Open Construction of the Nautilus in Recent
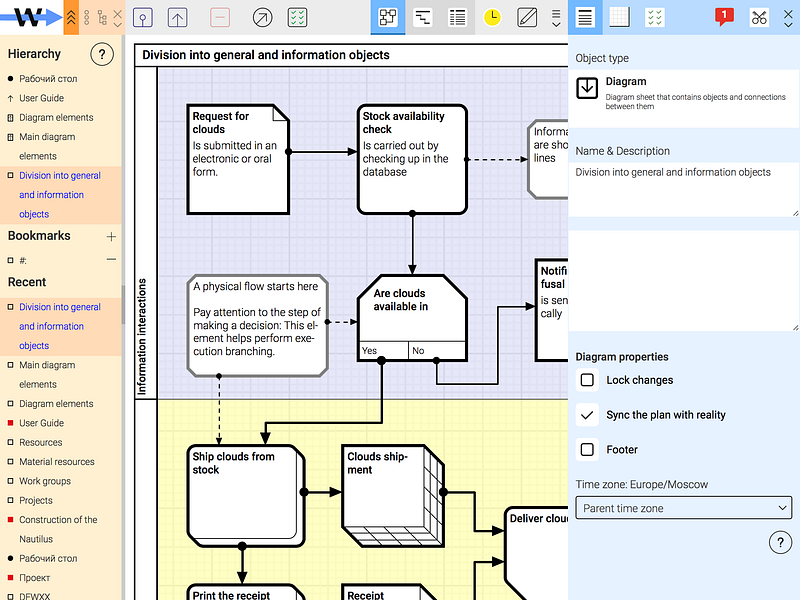This screenshot has width=800, height=600. pos(58,529)
